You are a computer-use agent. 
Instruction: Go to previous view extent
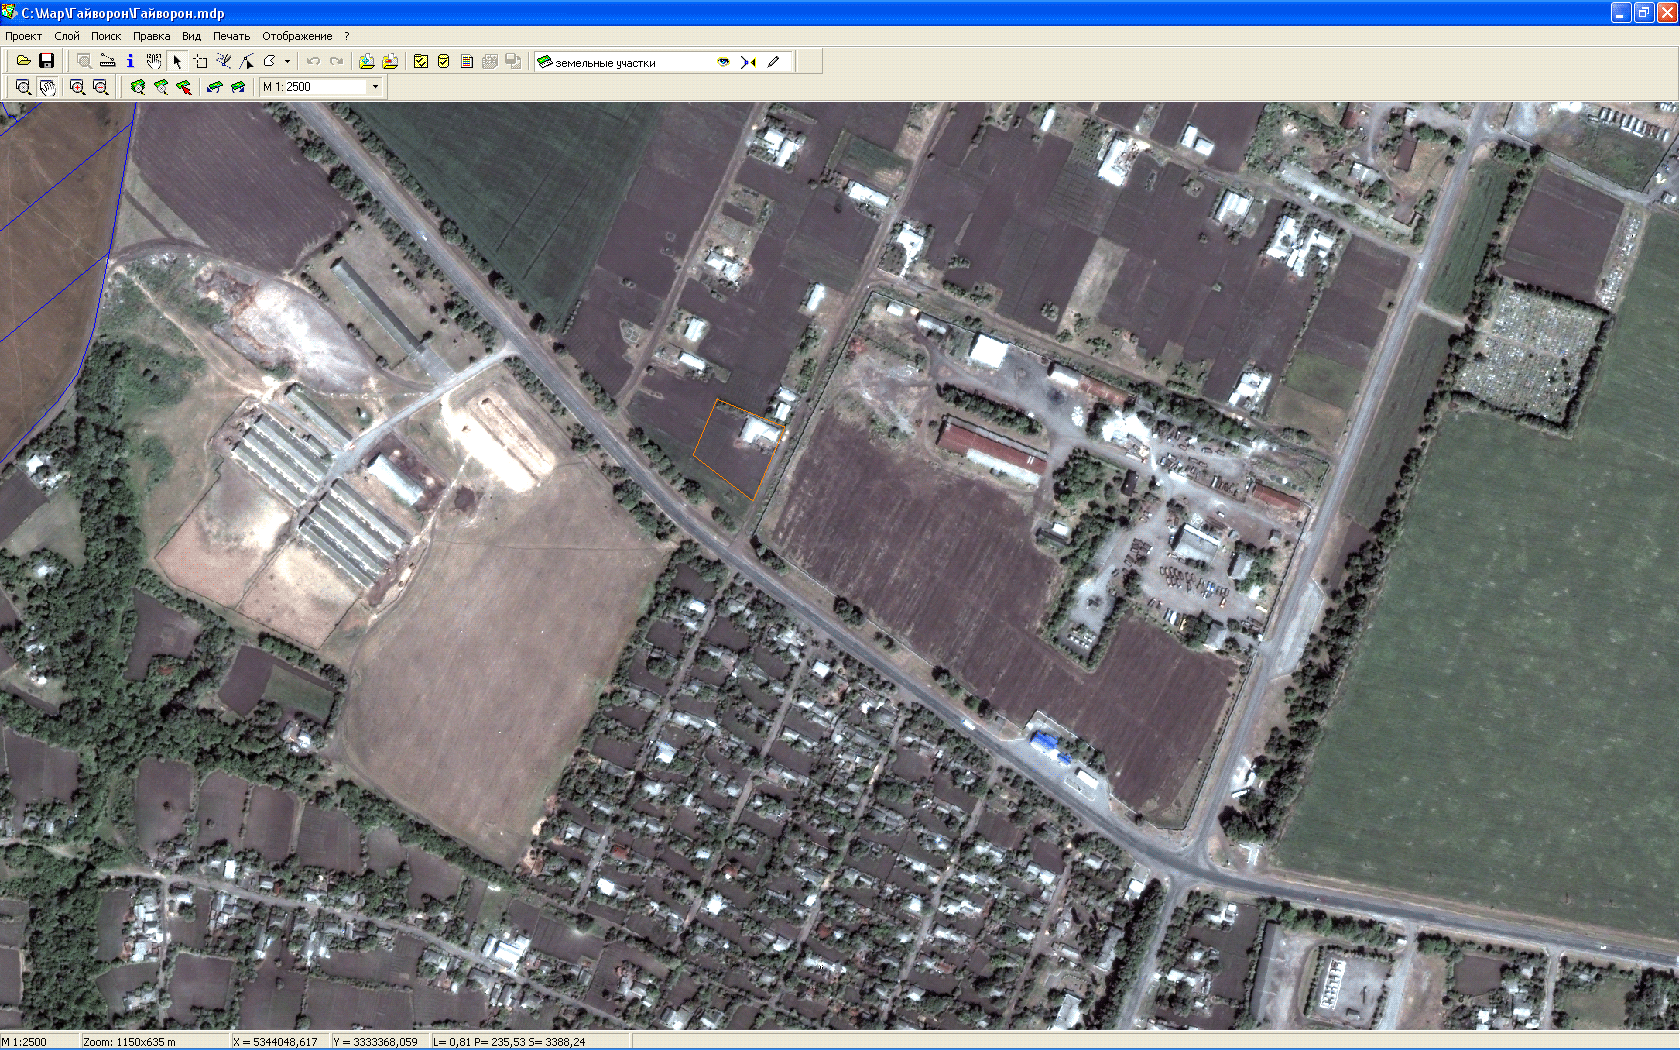214,87
